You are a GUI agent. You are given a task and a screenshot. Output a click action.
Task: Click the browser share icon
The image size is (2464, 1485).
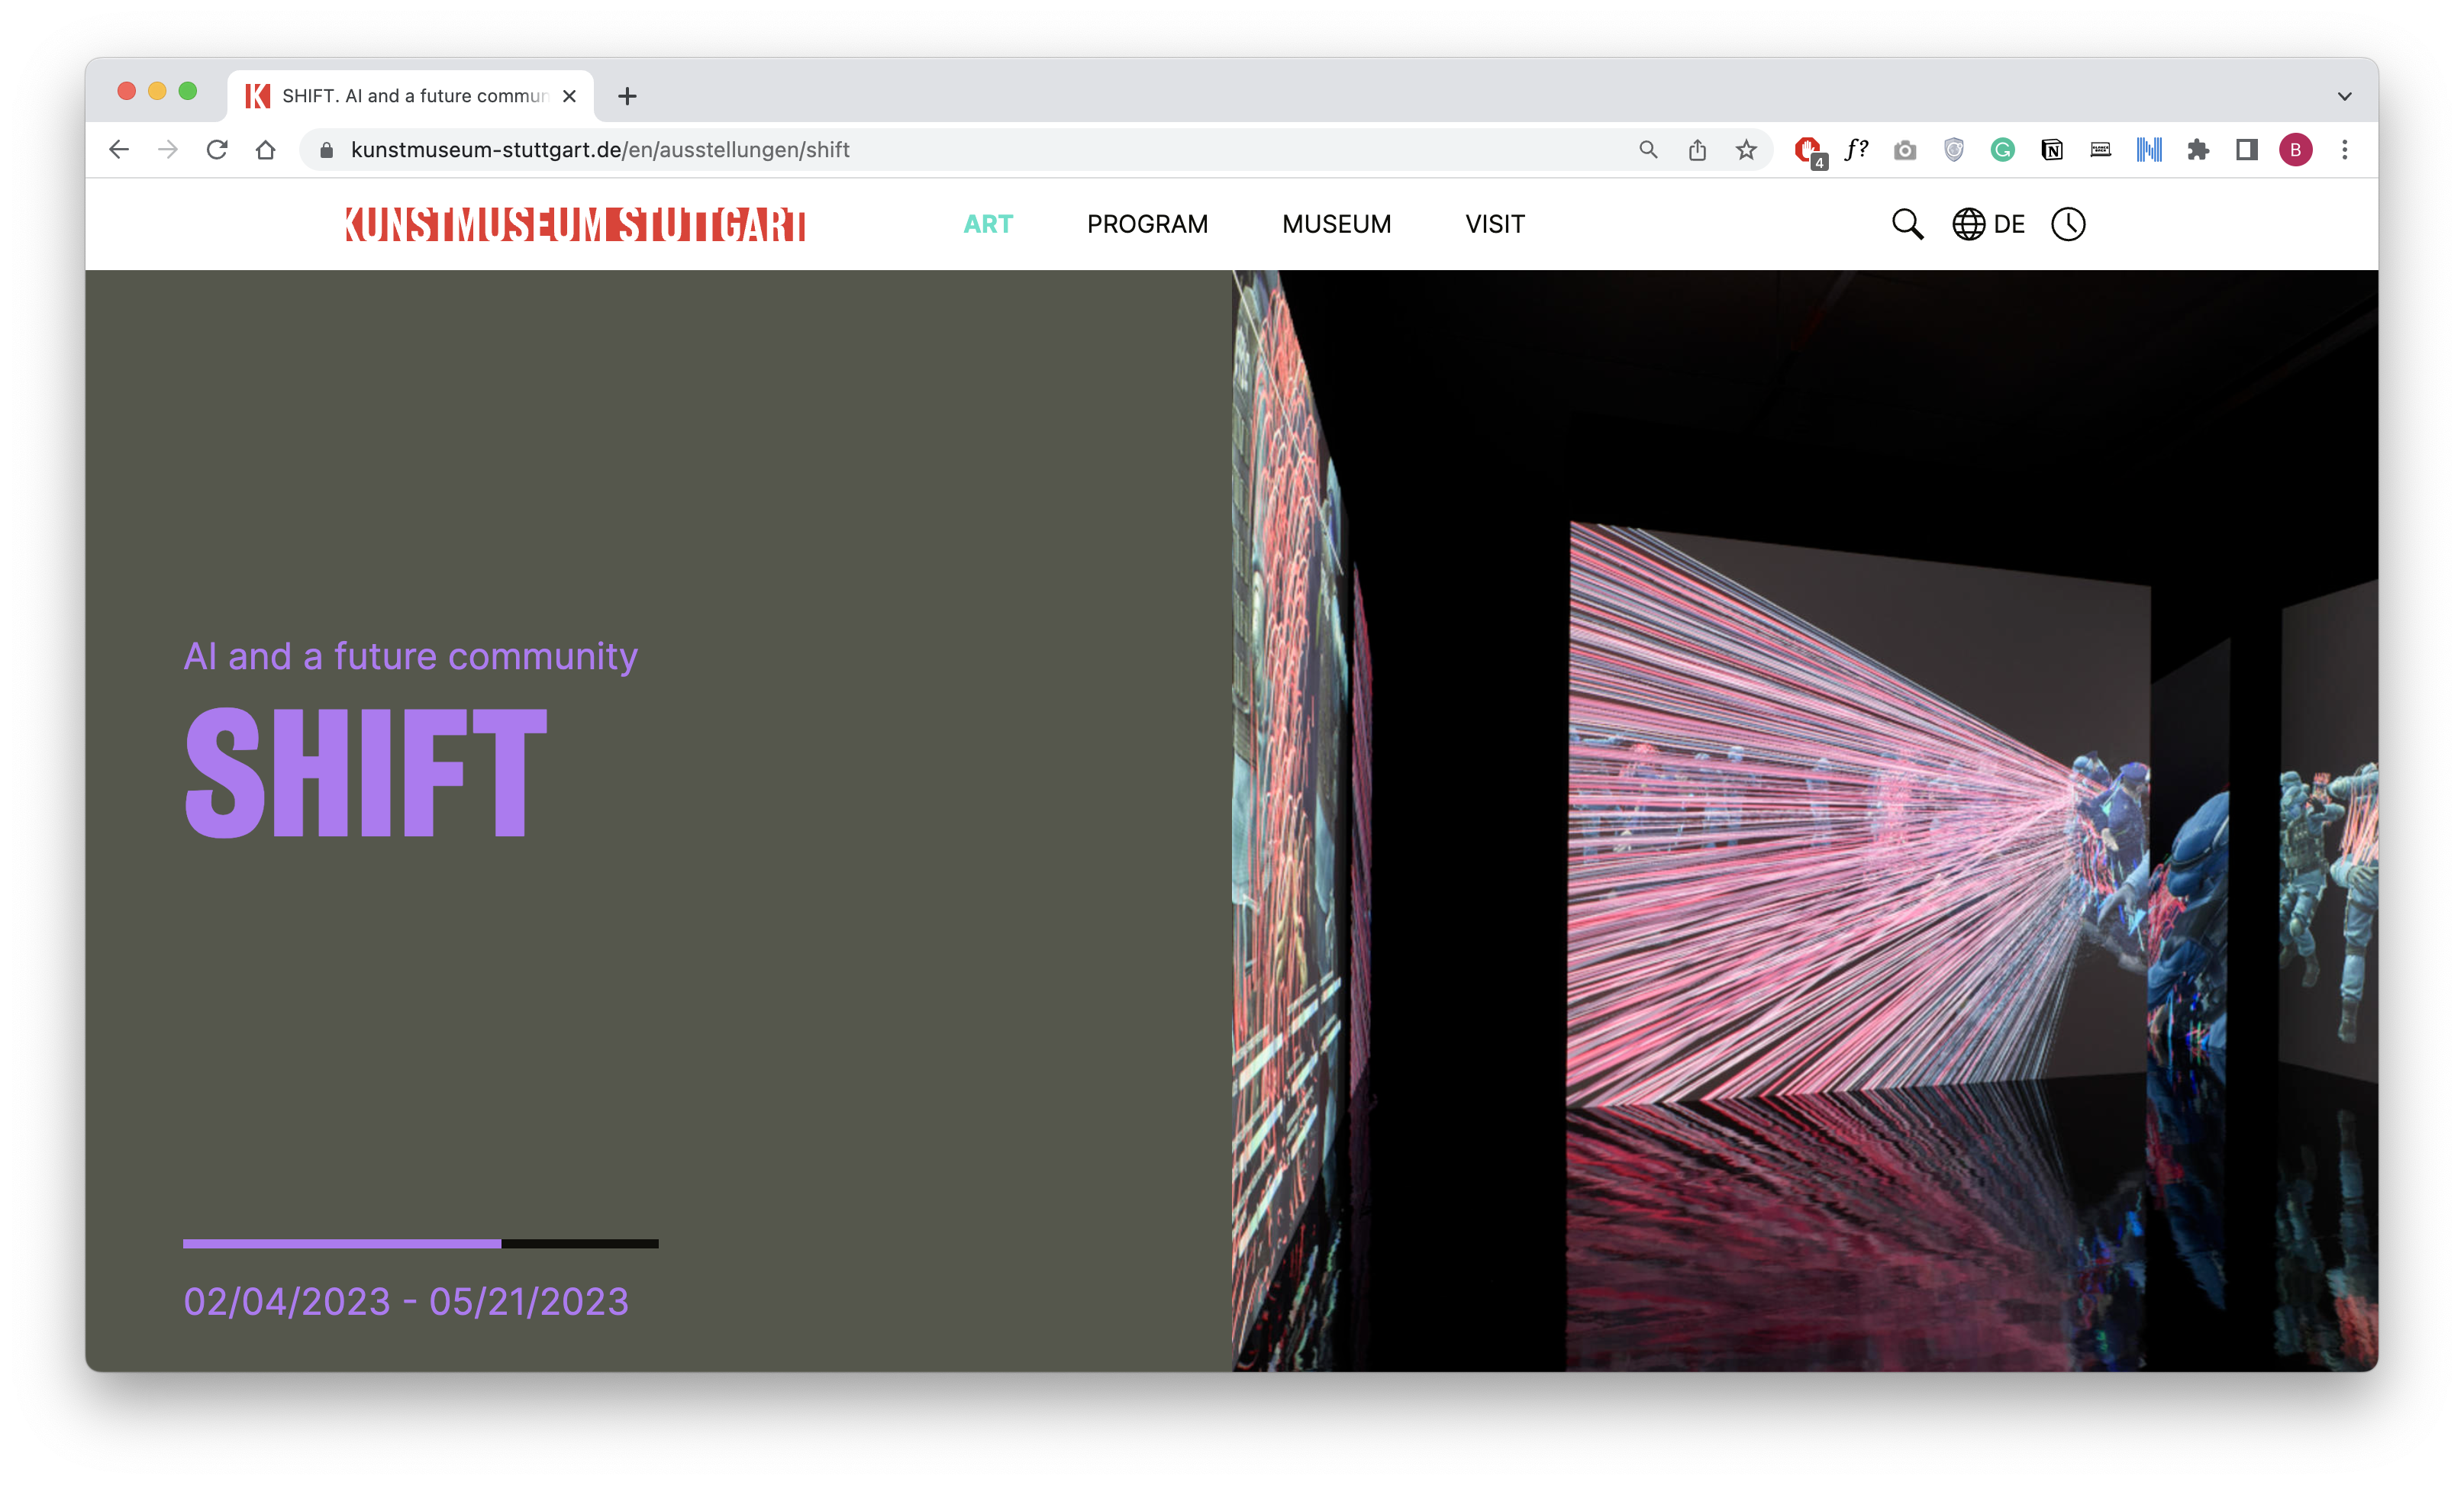[x=1697, y=150]
